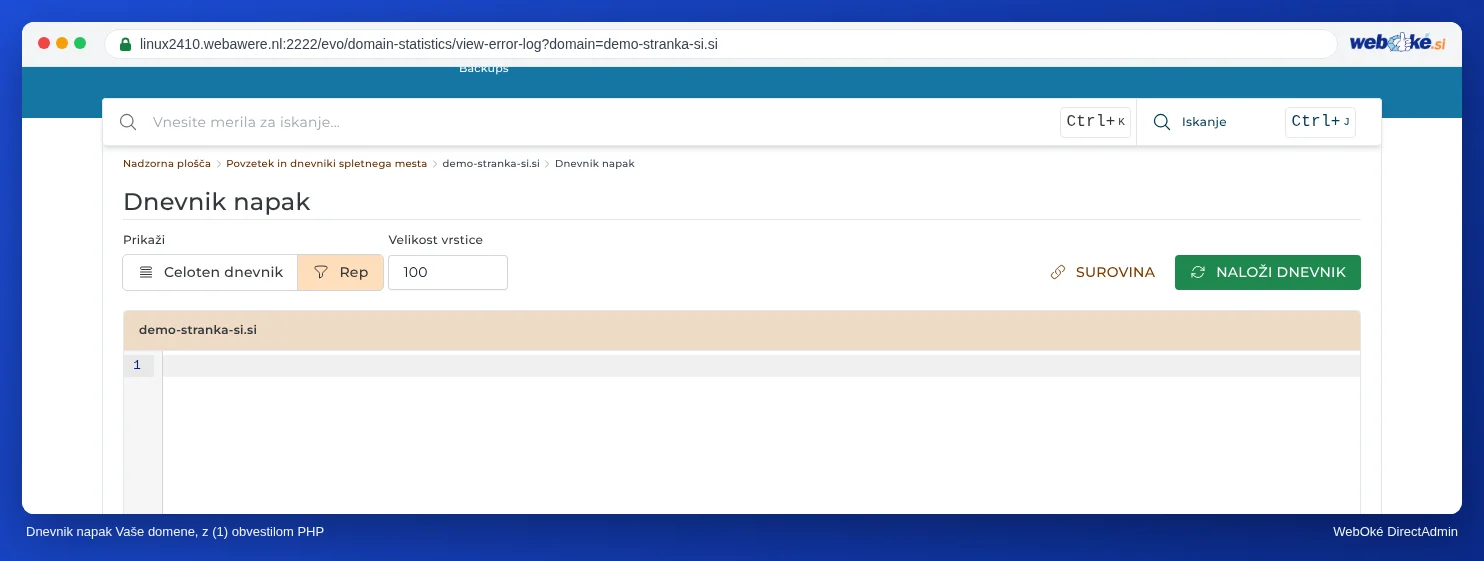This screenshot has height=561, width=1484.
Task: Click the chain link icon beside SUROVINA
Action: [x=1058, y=272]
